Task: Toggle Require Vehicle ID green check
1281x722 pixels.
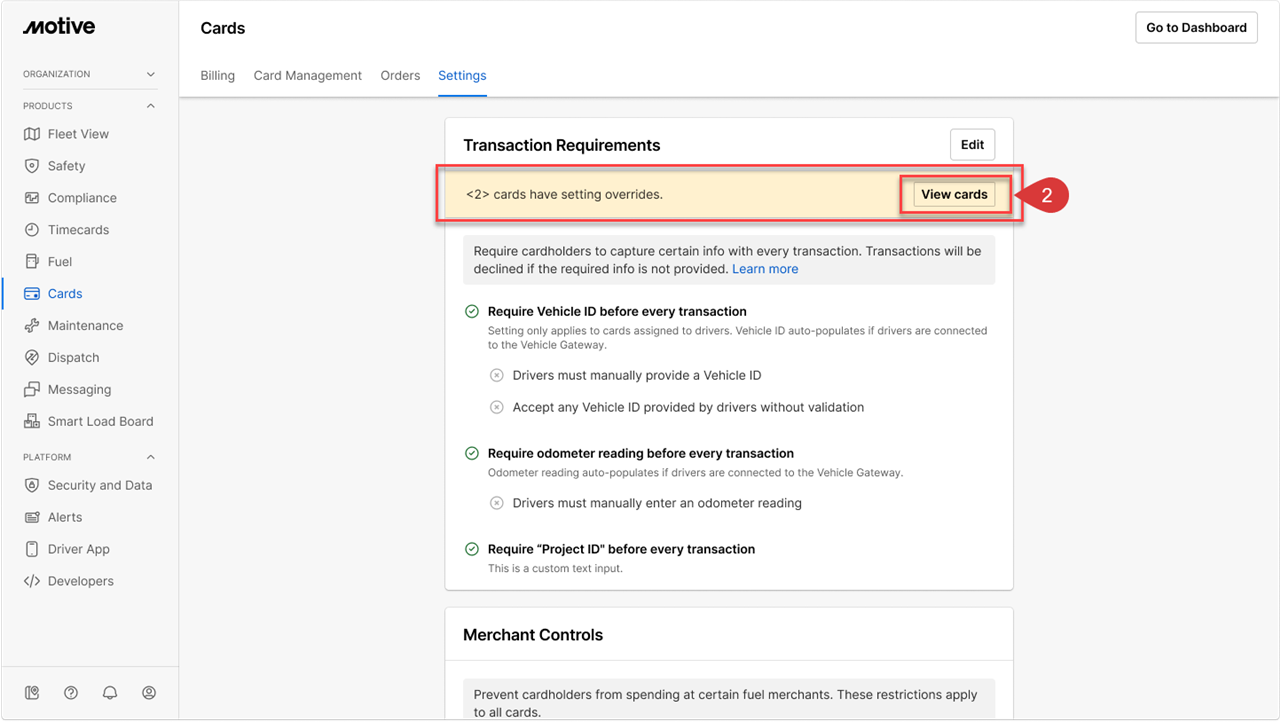Action: (x=472, y=312)
